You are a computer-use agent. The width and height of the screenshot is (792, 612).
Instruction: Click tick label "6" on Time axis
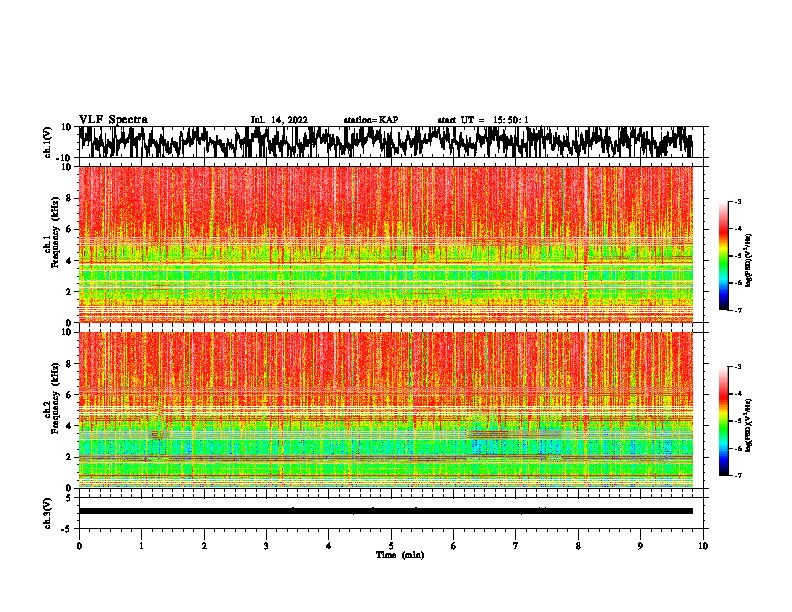pyautogui.click(x=454, y=546)
